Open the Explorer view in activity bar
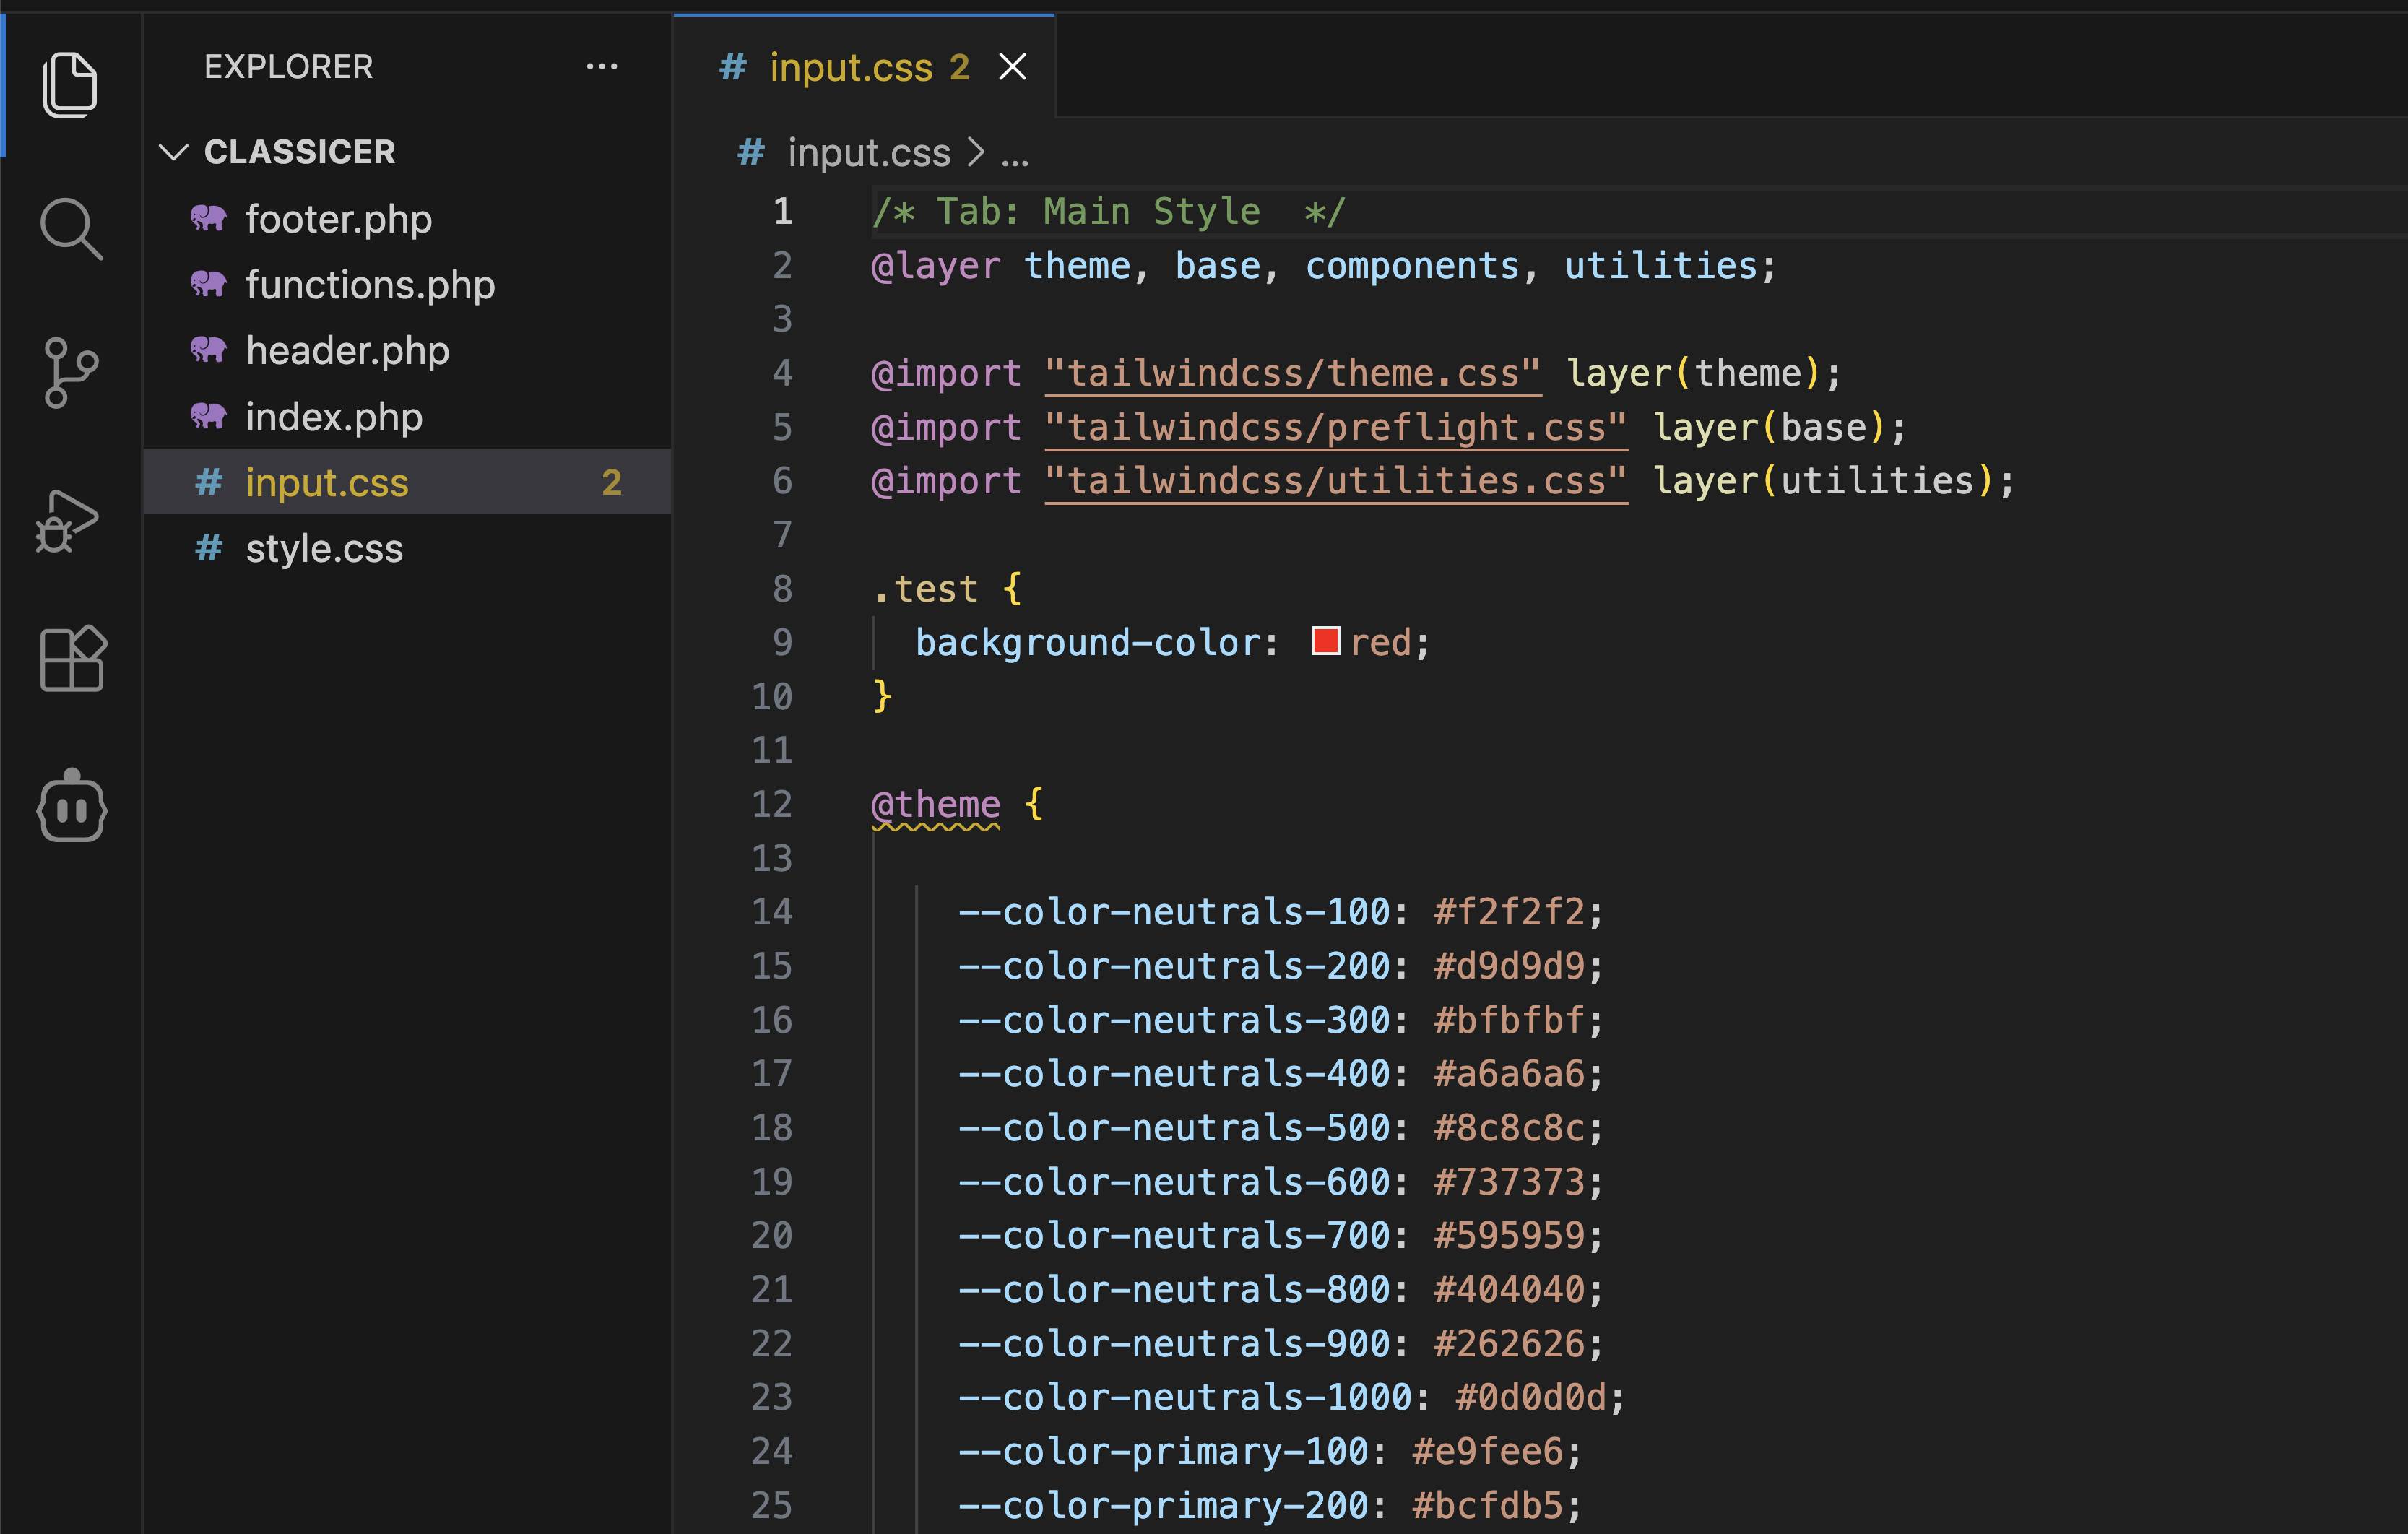The height and width of the screenshot is (1534, 2408). point(70,85)
